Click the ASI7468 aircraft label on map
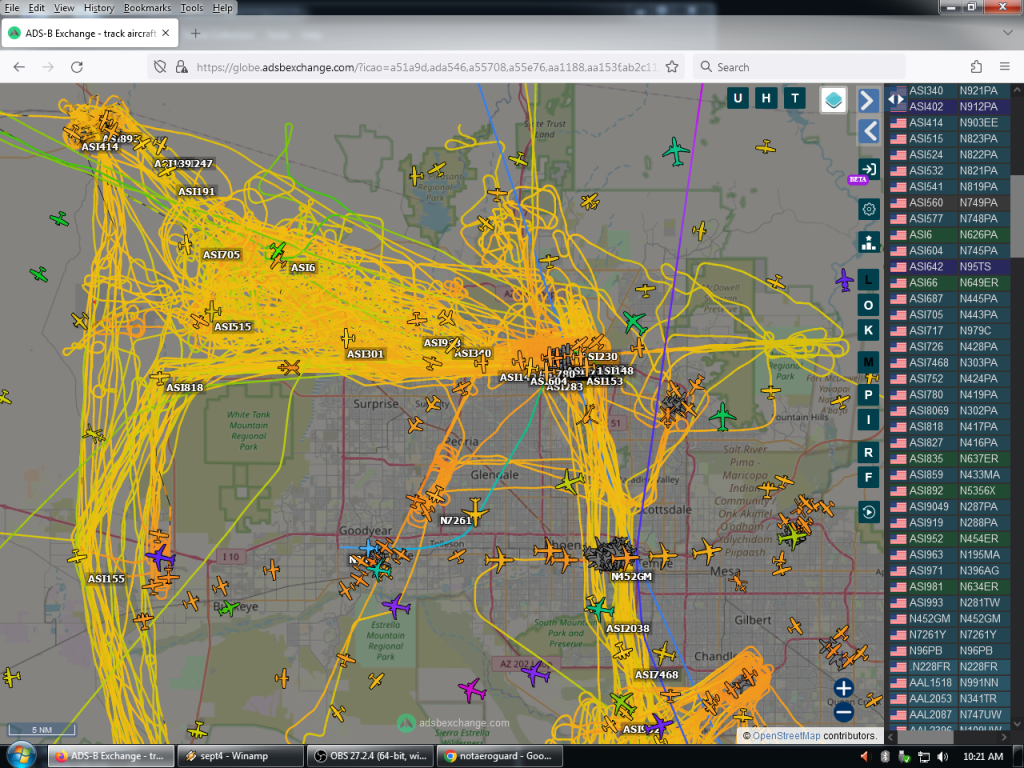The image size is (1024, 768). click(x=656, y=675)
